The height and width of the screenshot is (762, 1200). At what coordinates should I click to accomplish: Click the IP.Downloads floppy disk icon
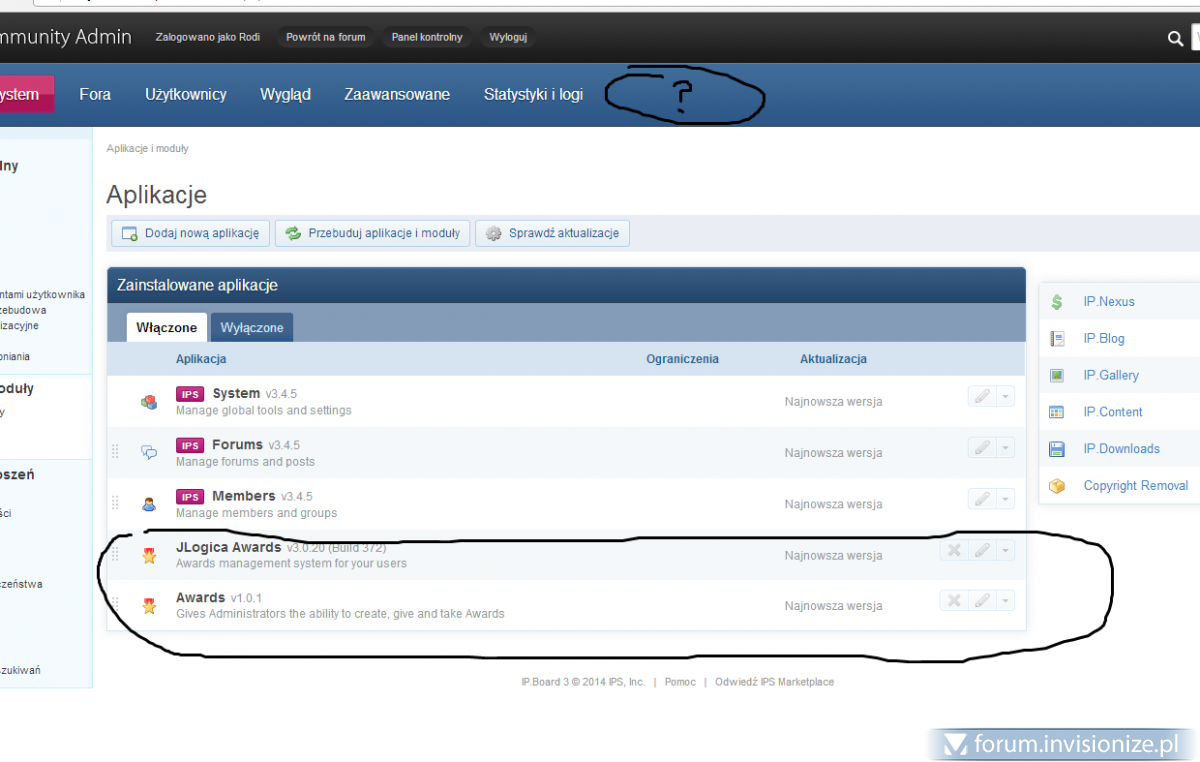point(1057,449)
